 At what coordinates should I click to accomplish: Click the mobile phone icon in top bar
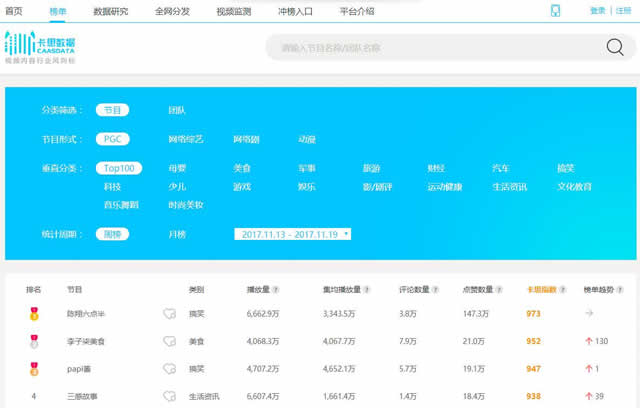click(x=556, y=10)
